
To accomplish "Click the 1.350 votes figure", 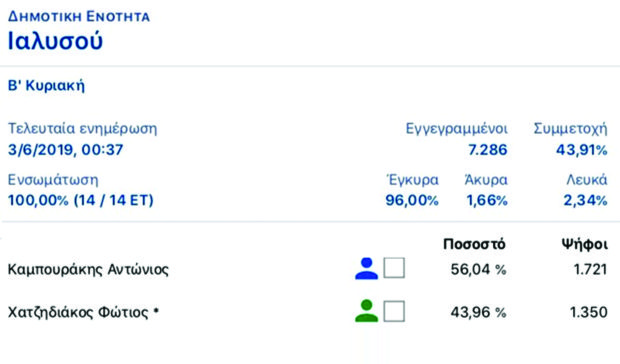I will coord(589,312).
